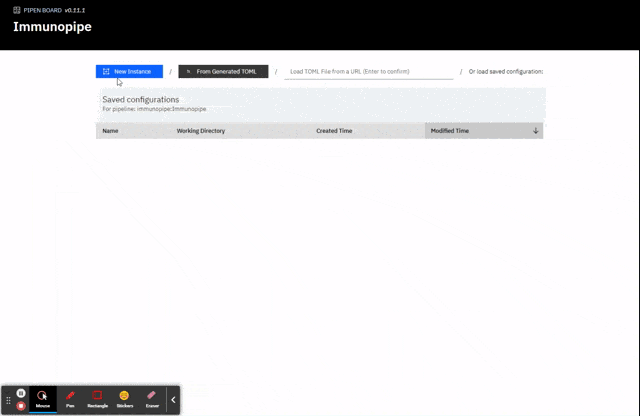Screen dimensions: 640x416
Task: Focus the Load TOML File URL field
Action: pos(369,72)
